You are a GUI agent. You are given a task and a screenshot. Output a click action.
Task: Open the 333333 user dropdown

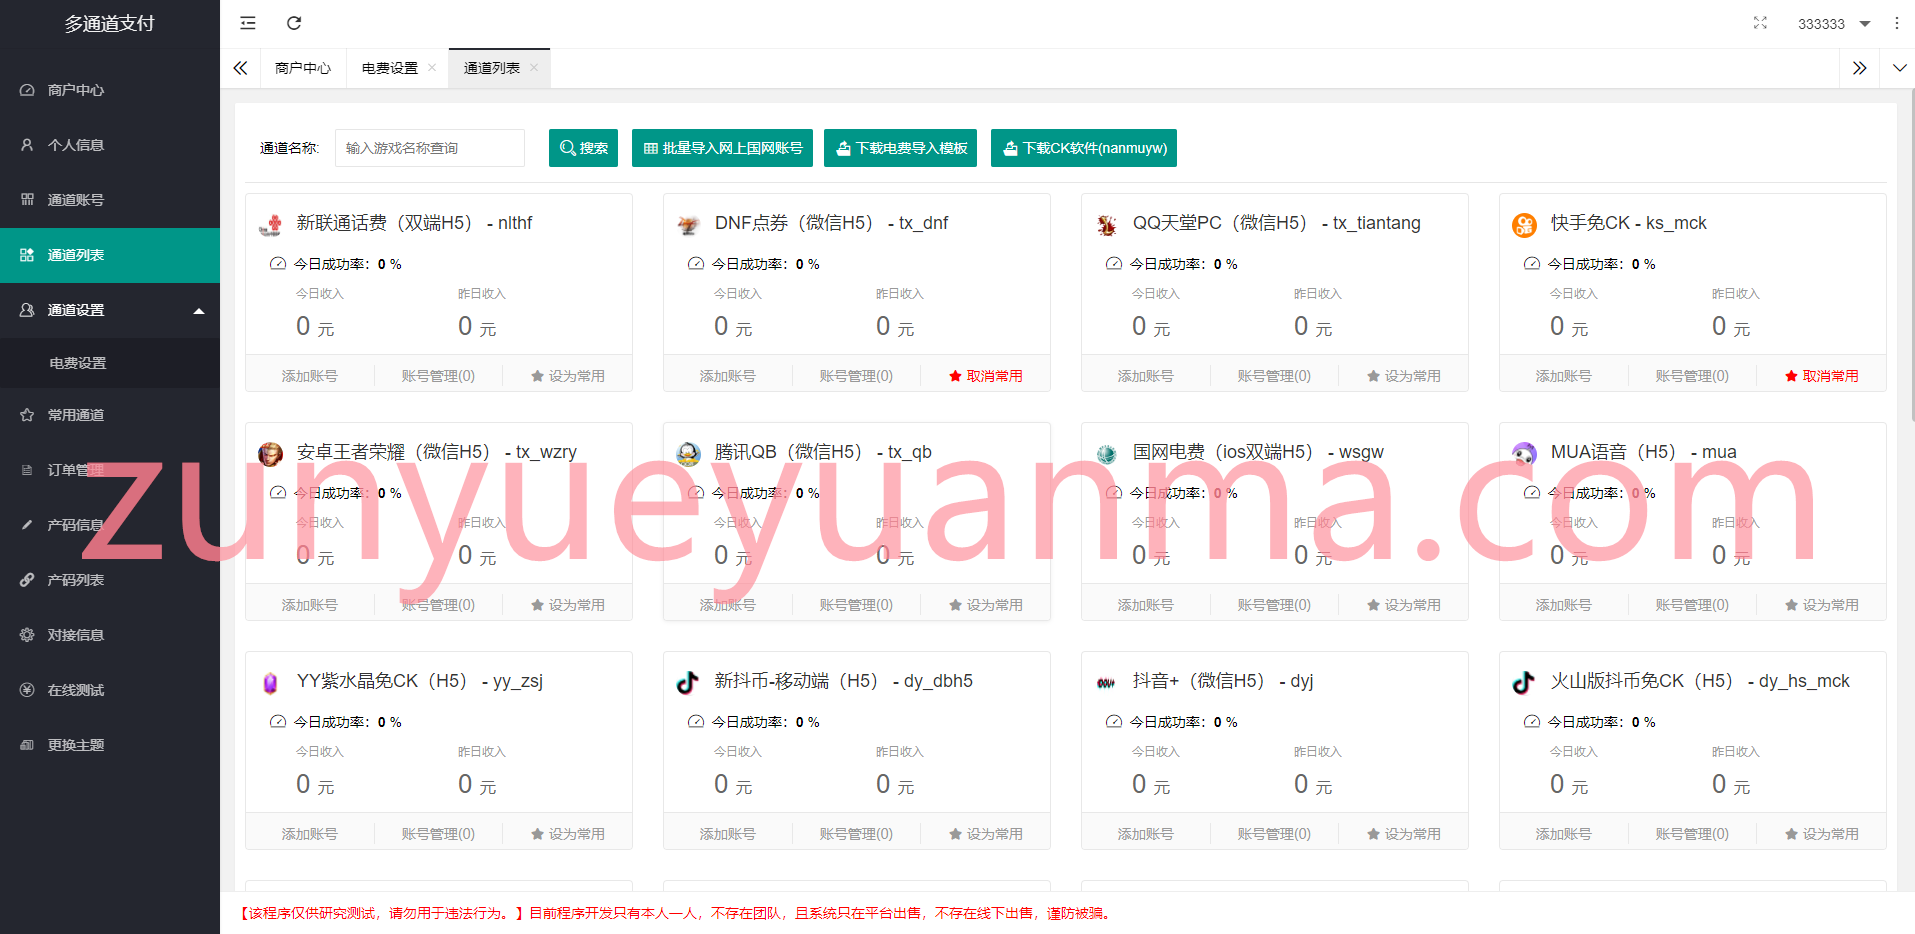1834,24
